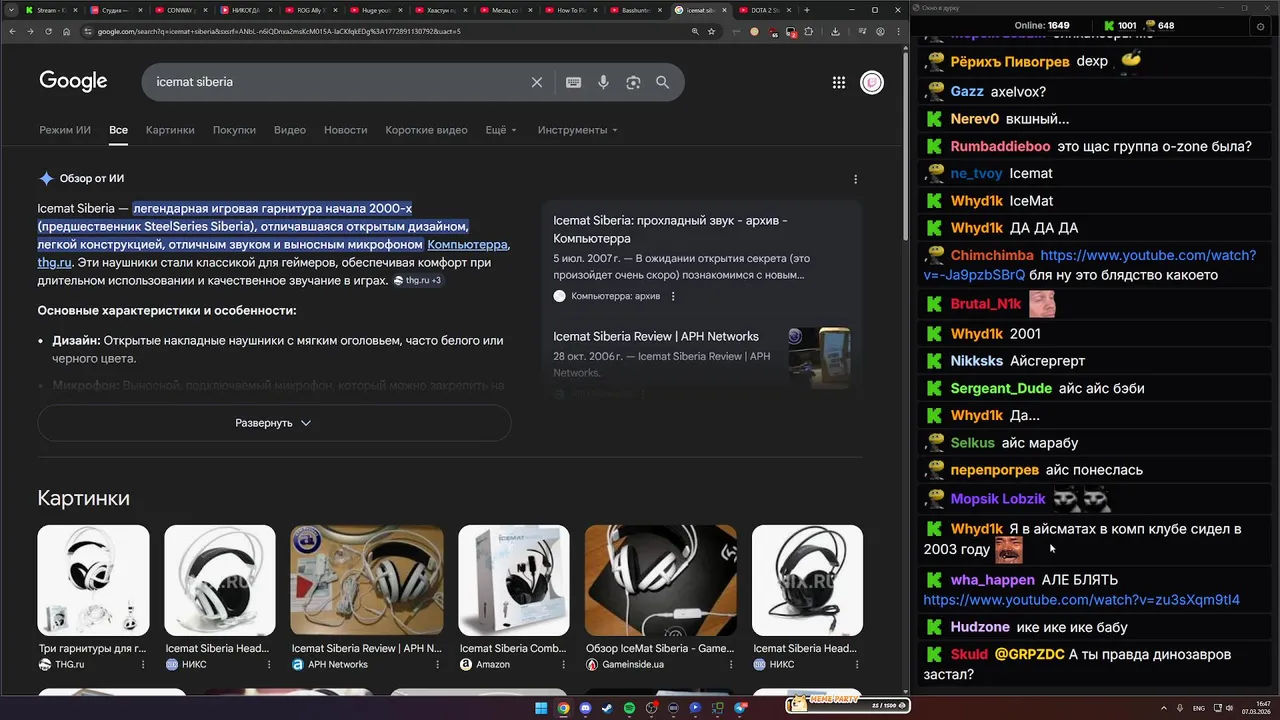This screenshot has width=1280, height=720.
Task: Open Icemat Siberia Review APH Networks result
Action: click(656, 336)
